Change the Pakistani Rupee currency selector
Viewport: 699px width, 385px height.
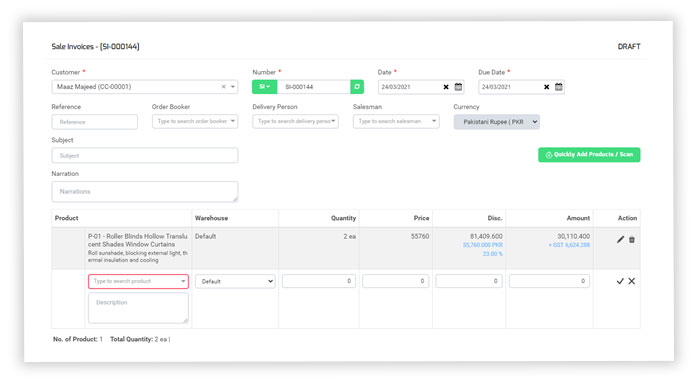497,122
